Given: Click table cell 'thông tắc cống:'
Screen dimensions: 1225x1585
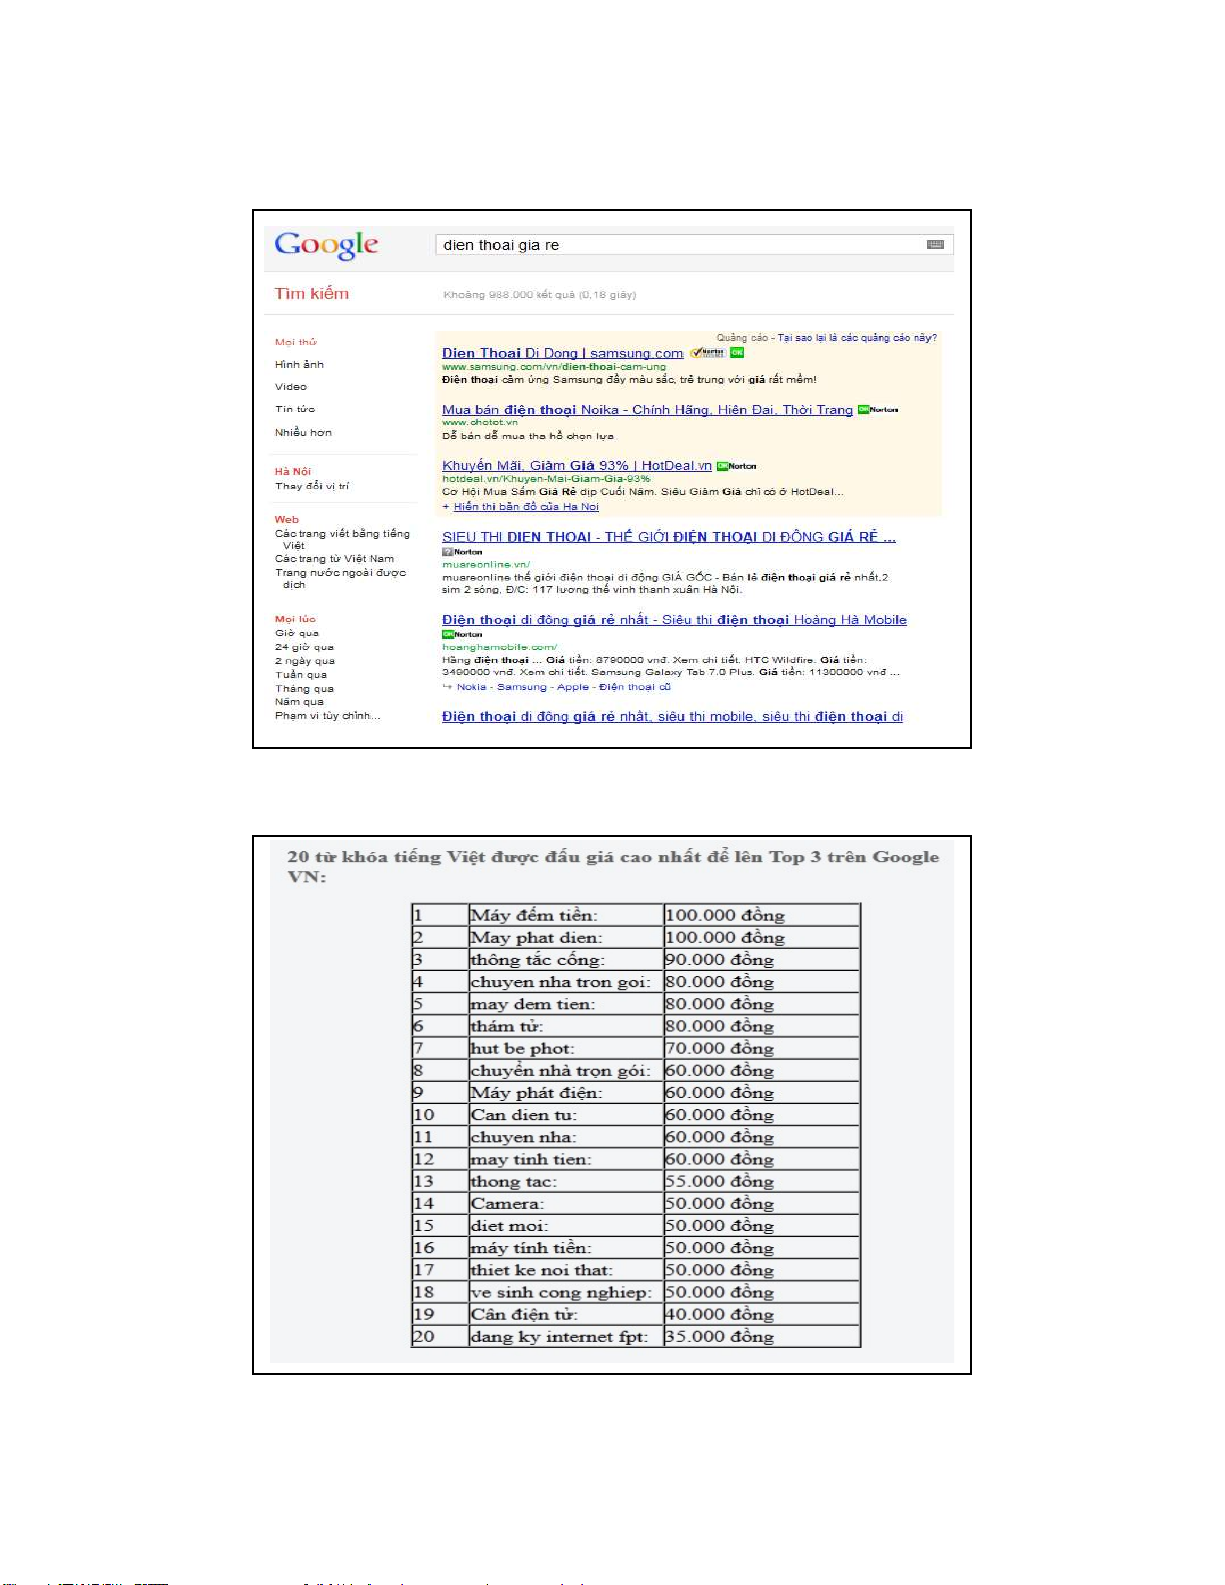Looking at the screenshot, I should [x=566, y=960].
